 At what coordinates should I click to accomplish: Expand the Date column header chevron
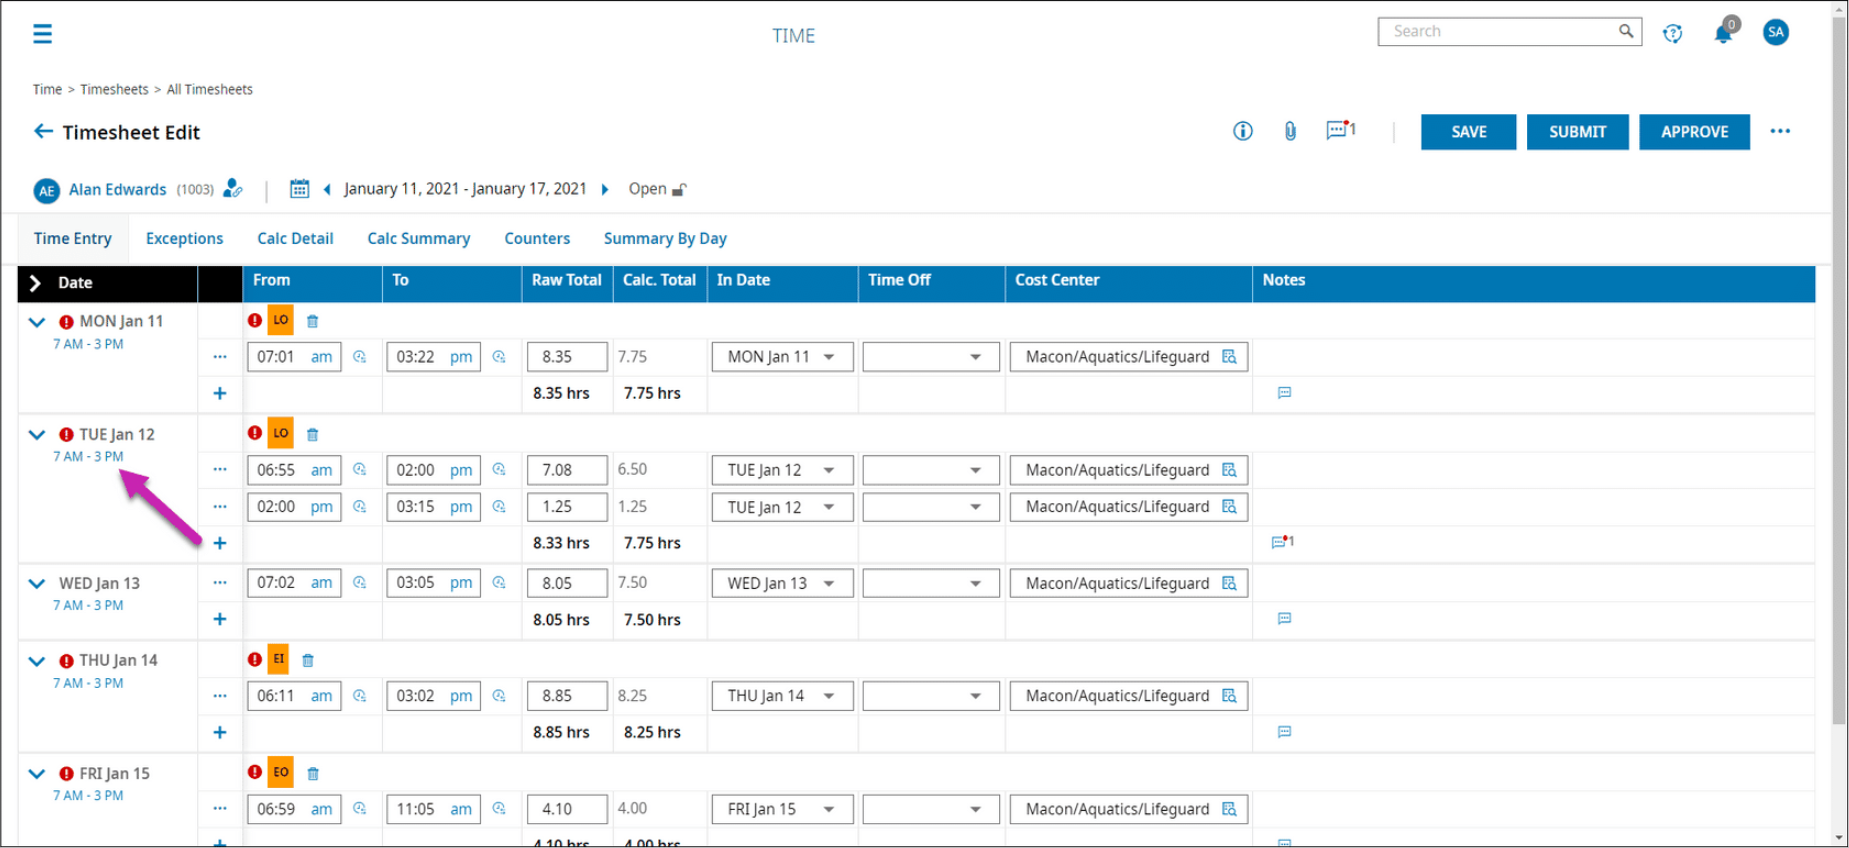pos(35,283)
